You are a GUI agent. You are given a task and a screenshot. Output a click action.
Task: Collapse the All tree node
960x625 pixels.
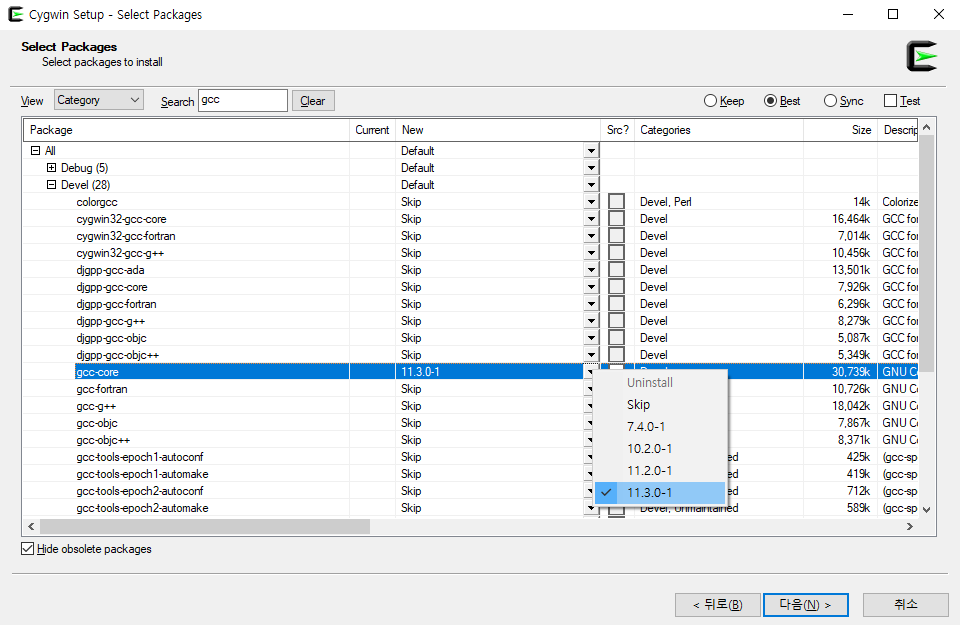tap(36, 151)
